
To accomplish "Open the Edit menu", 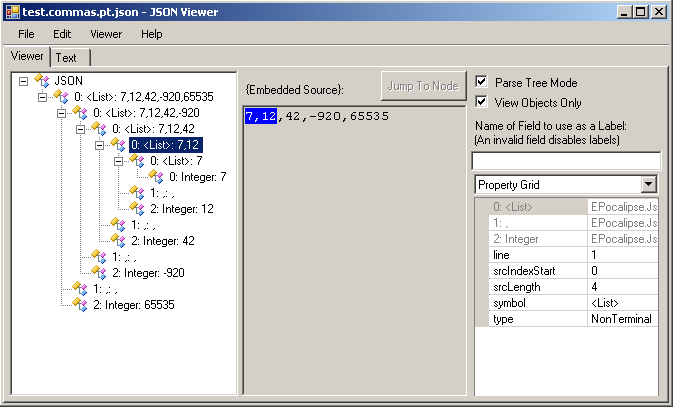I will click(62, 34).
